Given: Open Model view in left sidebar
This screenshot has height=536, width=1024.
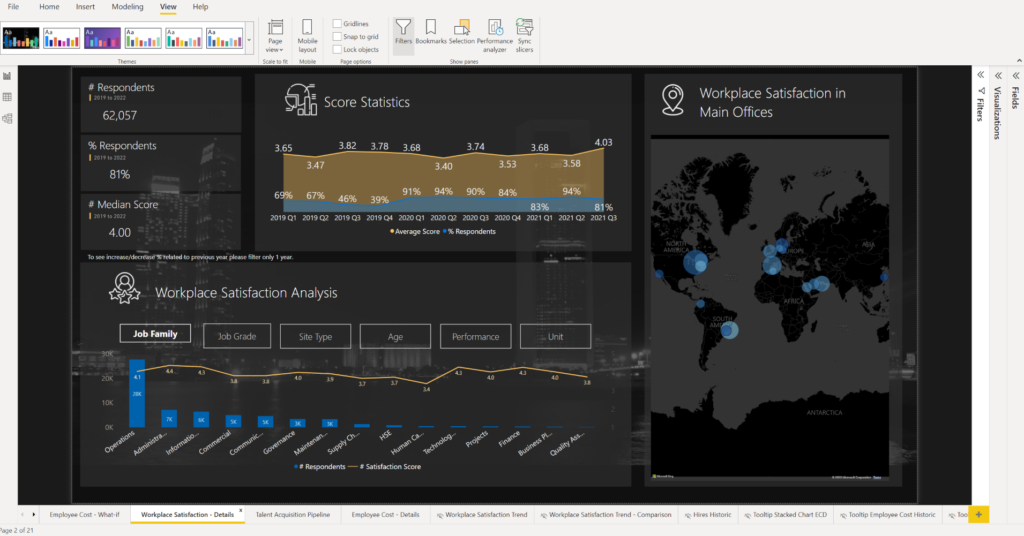Looking at the screenshot, I should 7,118.
